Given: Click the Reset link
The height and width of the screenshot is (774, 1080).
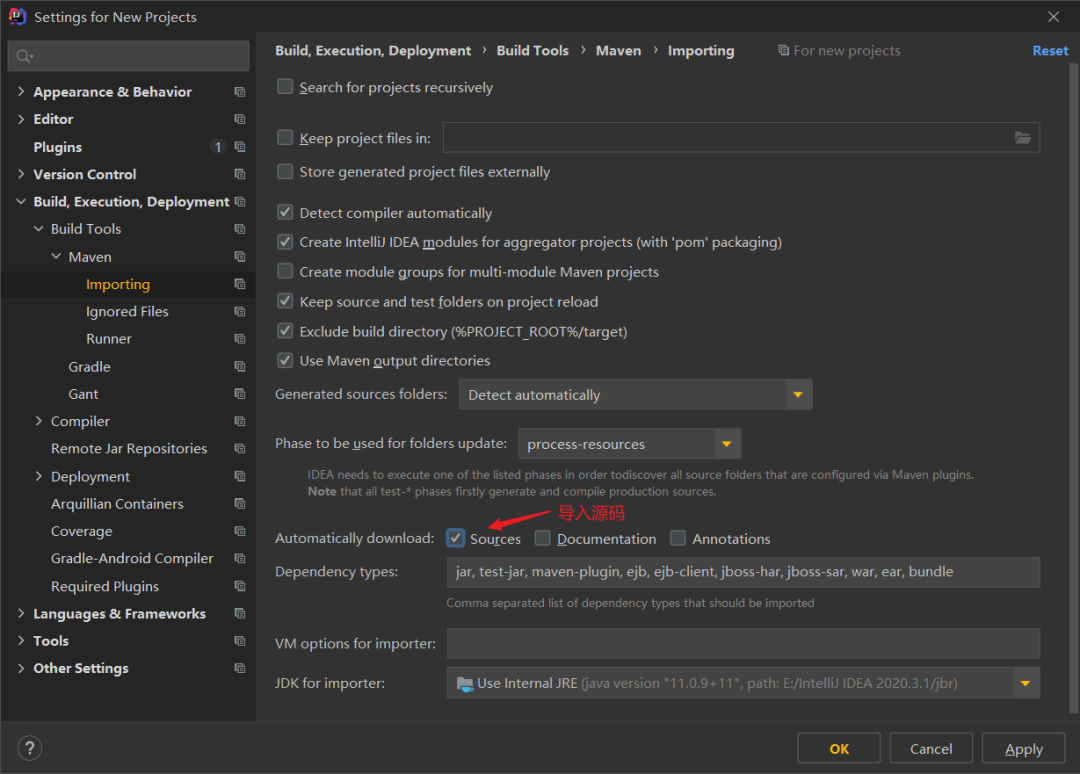Looking at the screenshot, I should pos(1050,50).
